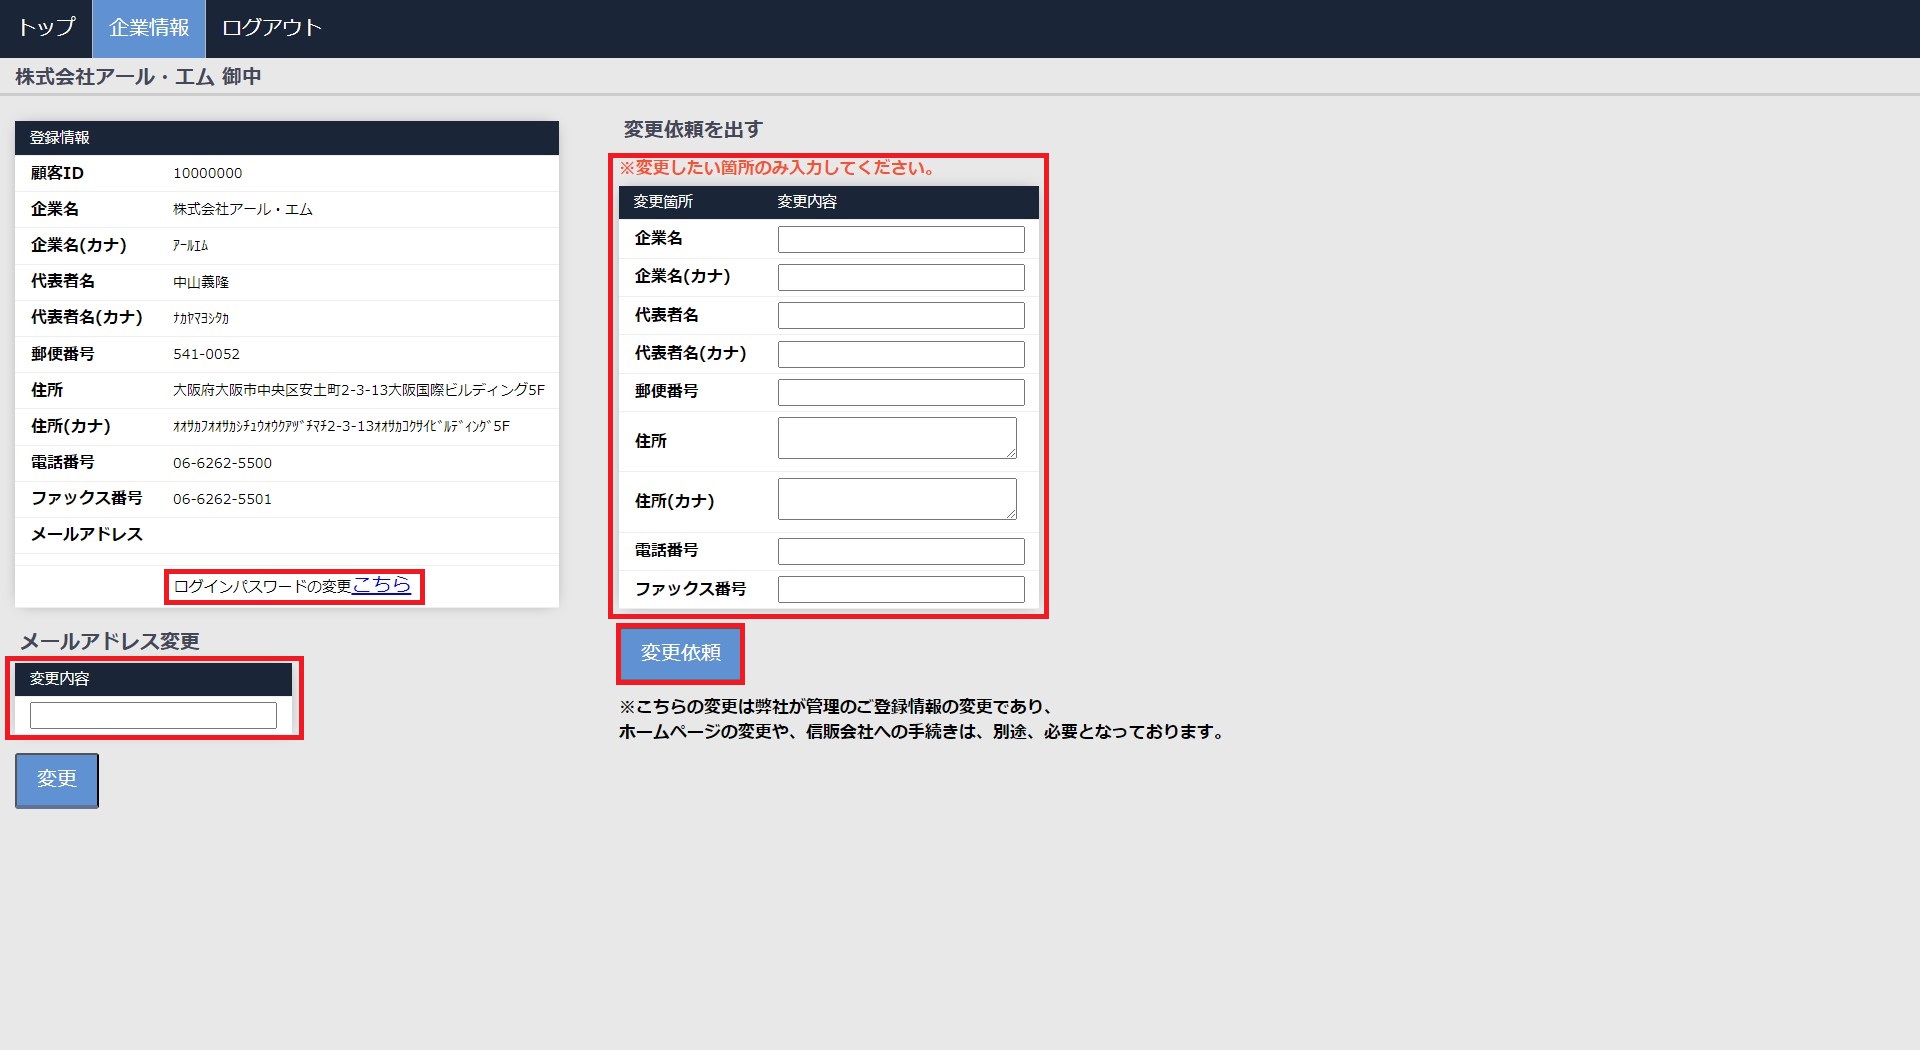Open the こちら password change link
This screenshot has width=1920, height=1050.
(381, 585)
